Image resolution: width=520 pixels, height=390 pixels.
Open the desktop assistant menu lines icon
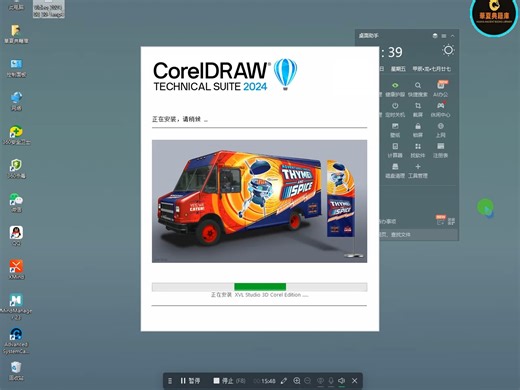[444, 36]
